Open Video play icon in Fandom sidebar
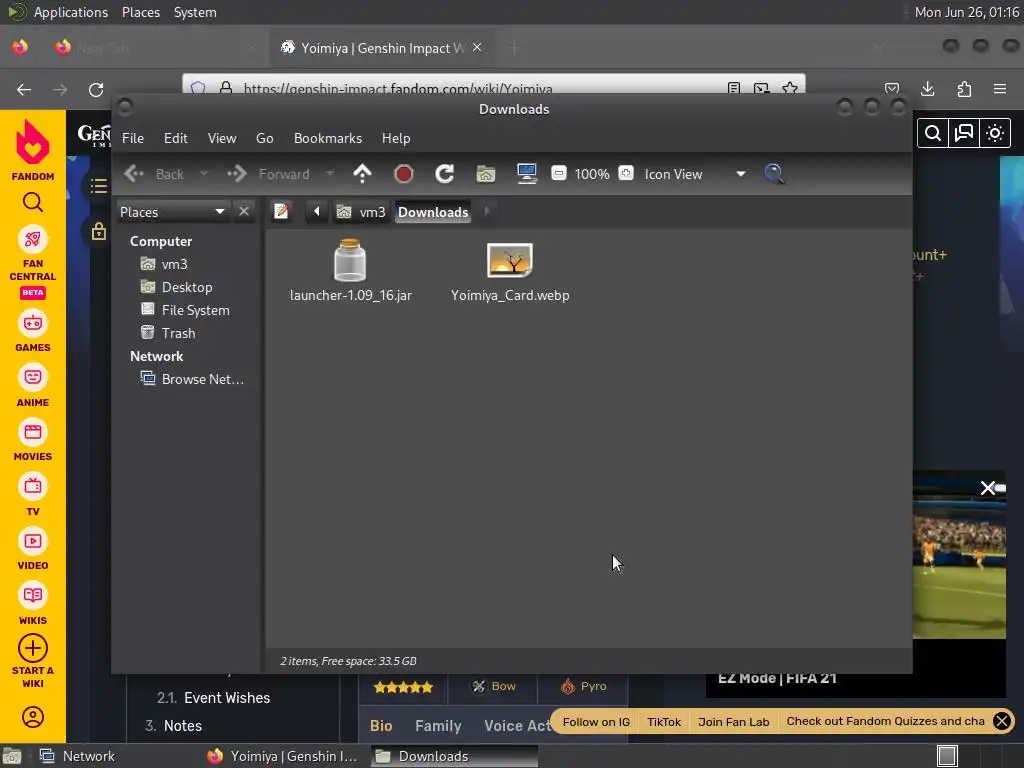This screenshot has height=768, width=1024. tap(33, 541)
